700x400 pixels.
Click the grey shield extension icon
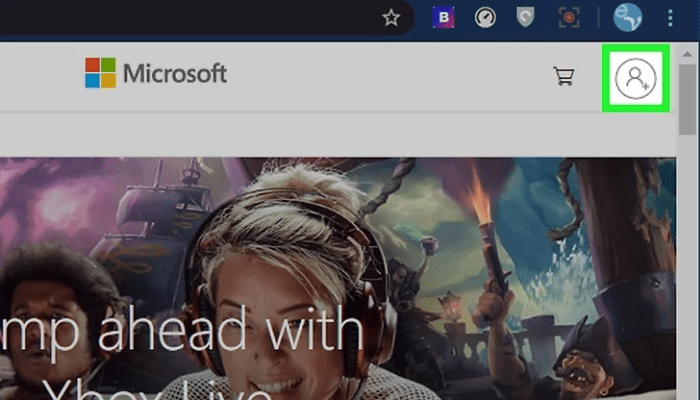pos(525,17)
